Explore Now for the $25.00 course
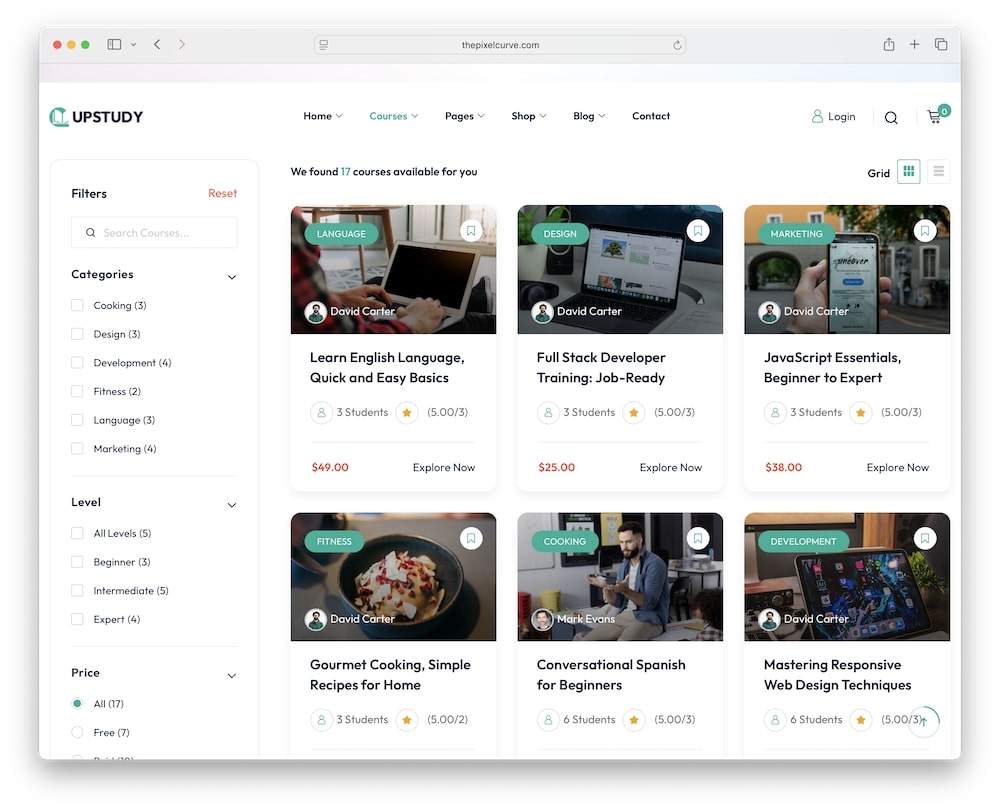1000x811 pixels. [x=670, y=467]
